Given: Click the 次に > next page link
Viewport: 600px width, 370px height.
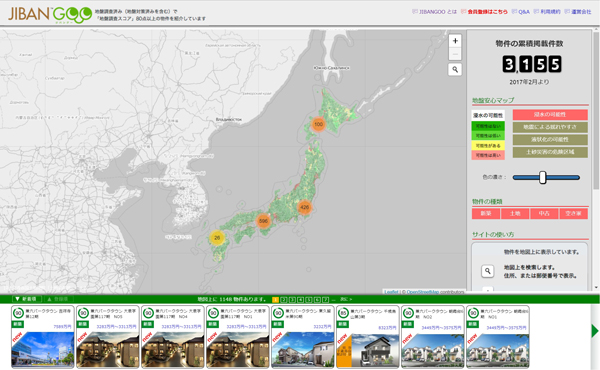Looking at the screenshot, I should click(x=346, y=299).
